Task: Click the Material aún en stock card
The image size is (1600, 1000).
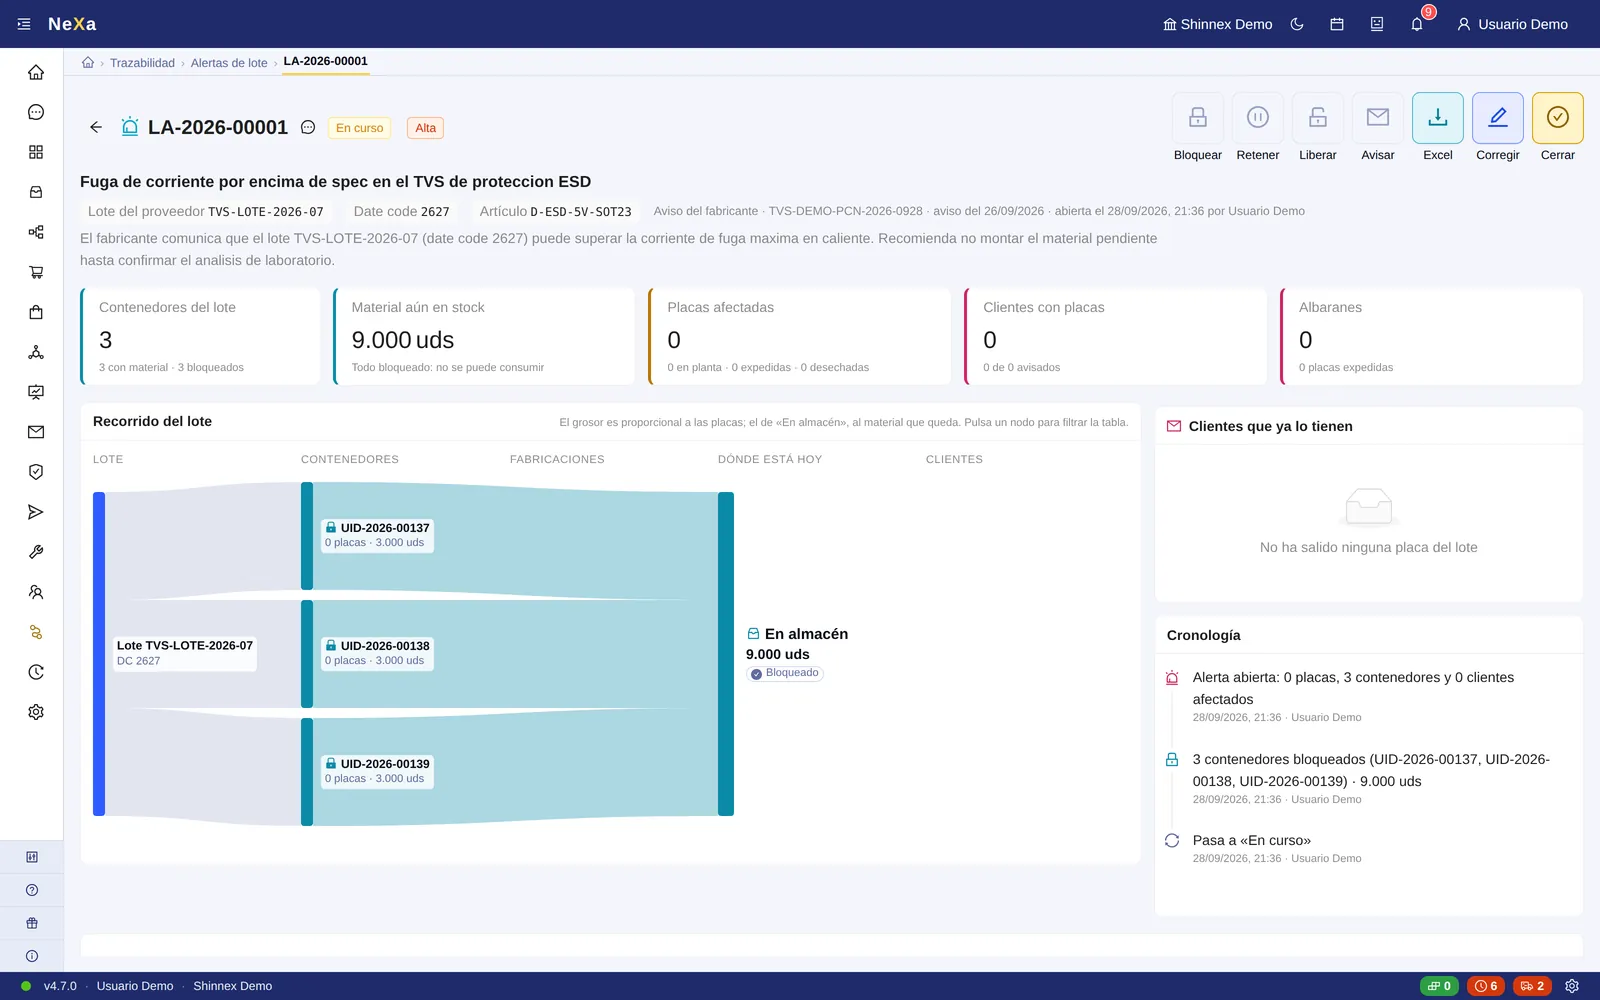Action: pyautogui.click(x=484, y=336)
